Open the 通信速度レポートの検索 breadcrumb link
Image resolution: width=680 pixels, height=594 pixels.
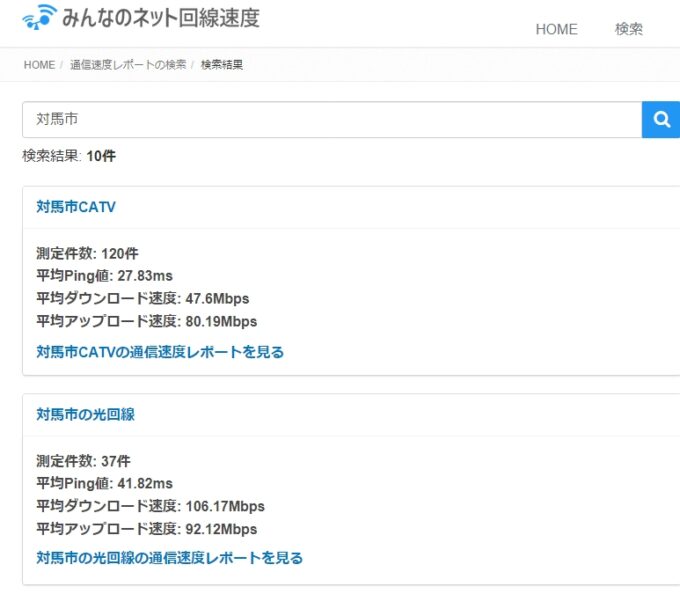pyautogui.click(x=128, y=65)
